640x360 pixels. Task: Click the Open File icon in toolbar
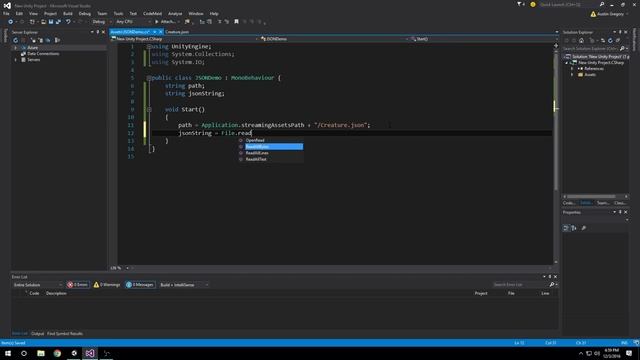43,22
